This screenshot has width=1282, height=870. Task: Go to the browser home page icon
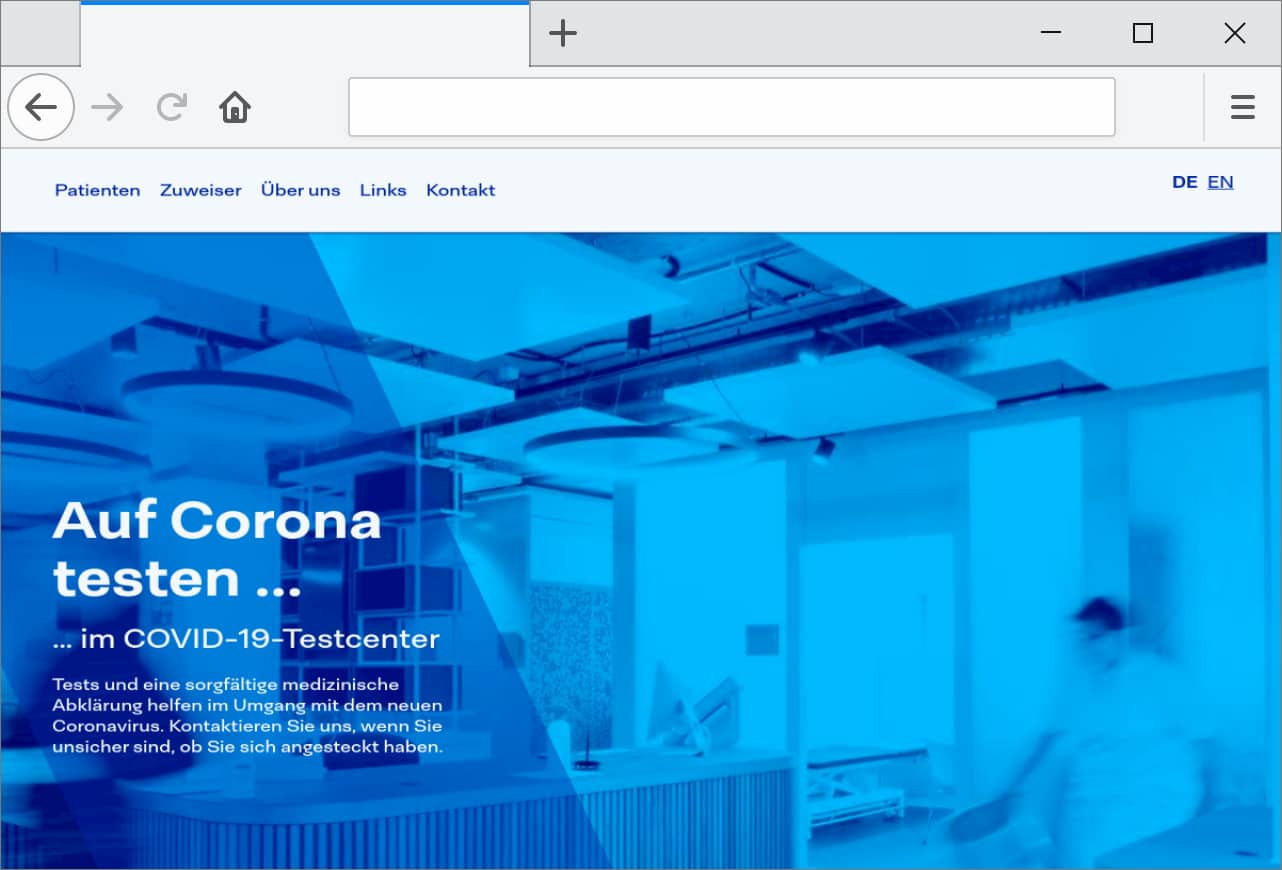click(235, 107)
